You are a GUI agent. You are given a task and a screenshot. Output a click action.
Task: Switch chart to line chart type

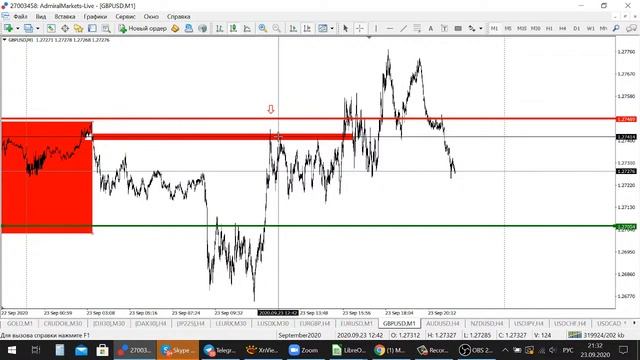tap(247, 28)
